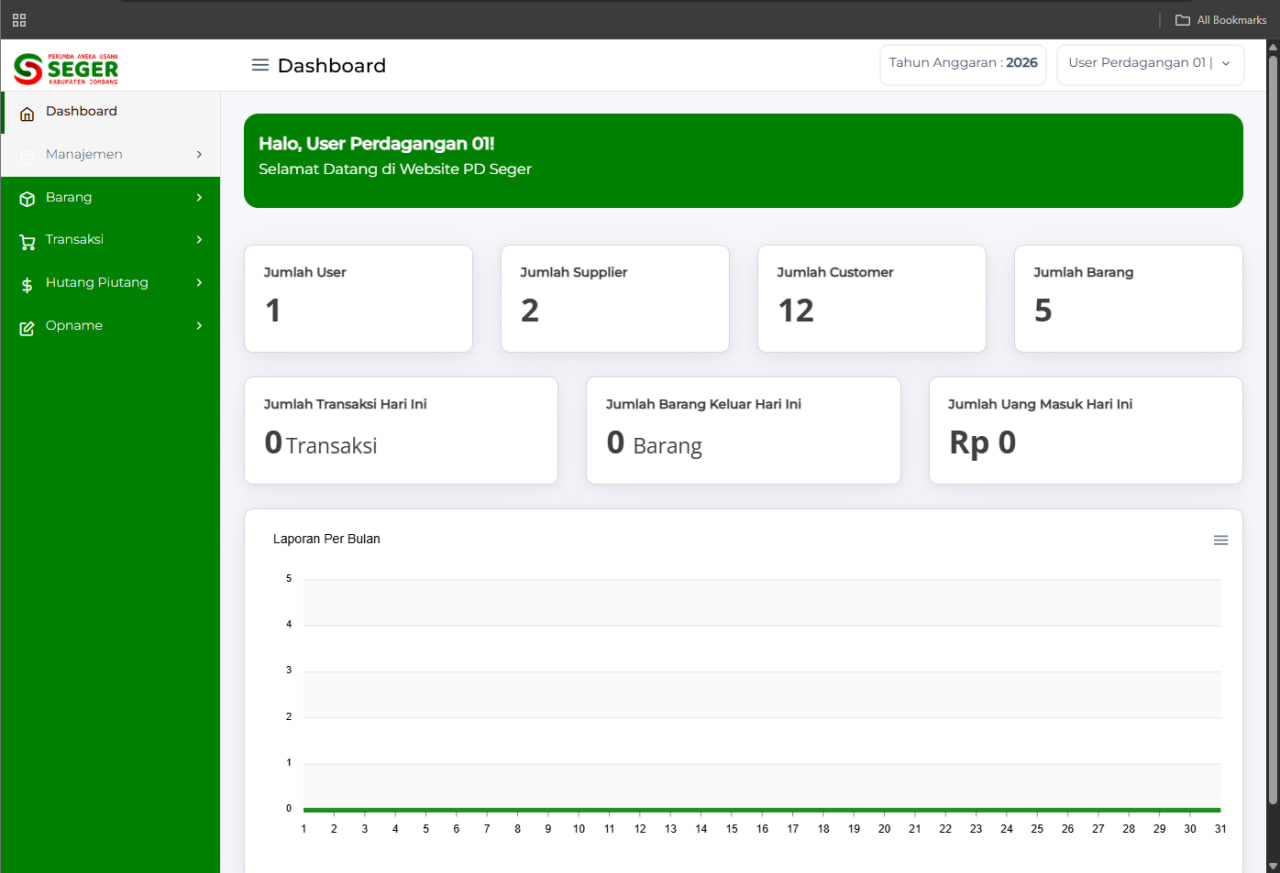Click the Opname edit icon

point(27,327)
